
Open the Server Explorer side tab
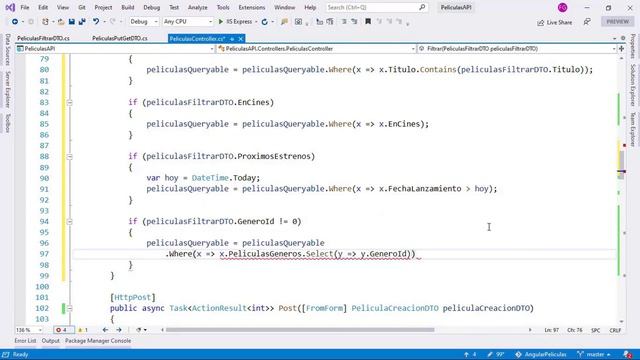8,89
